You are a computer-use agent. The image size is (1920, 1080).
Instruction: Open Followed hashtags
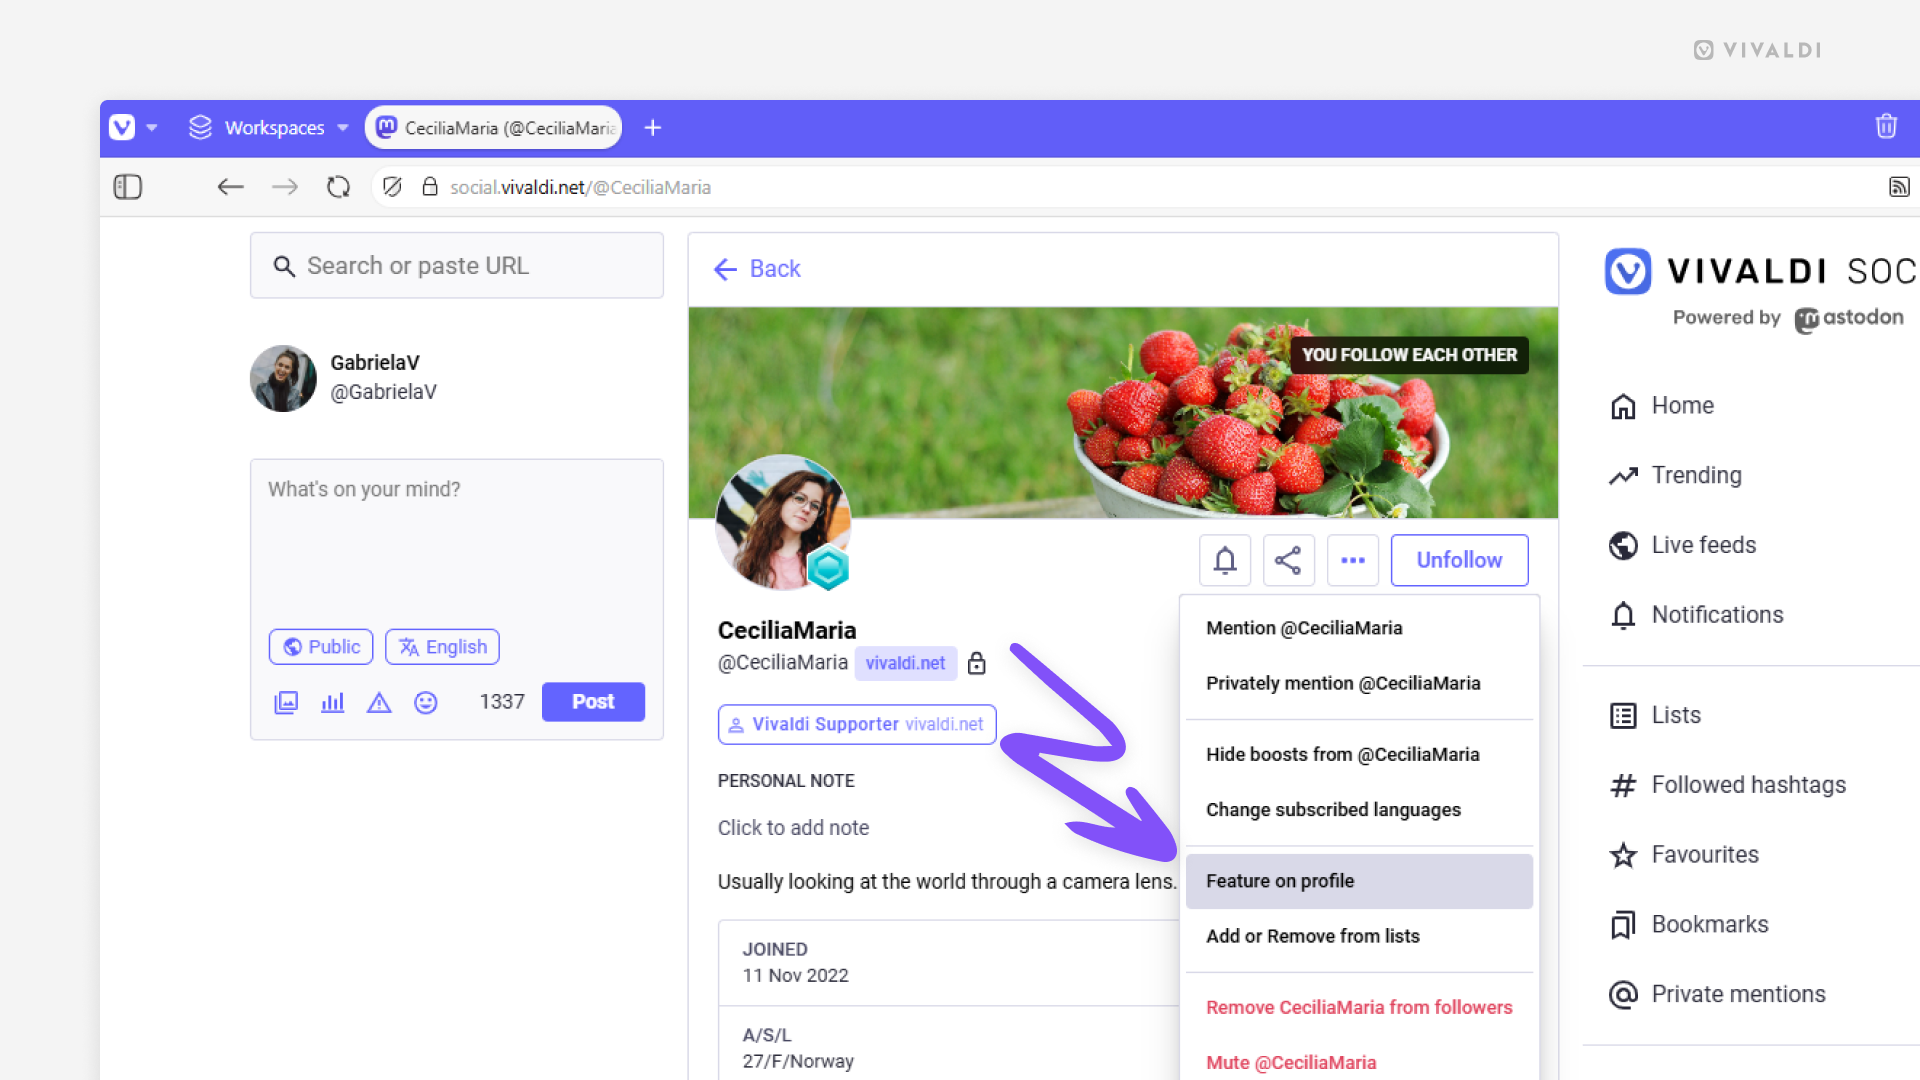click(x=1727, y=785)
